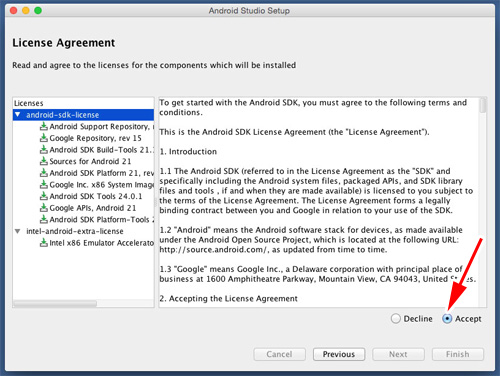500x376 pixels.
Task: Select the Accept radio button
Action: coord(447,319)
